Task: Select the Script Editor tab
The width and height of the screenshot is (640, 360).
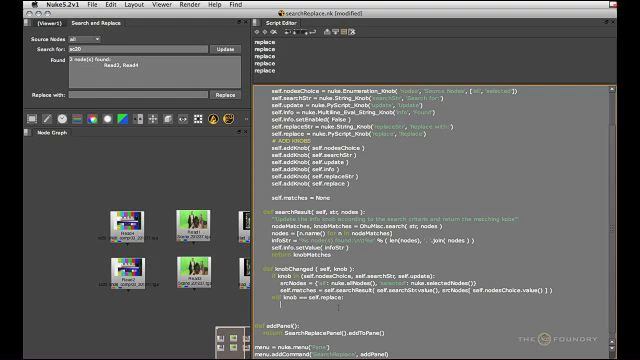Action: click(x=281, y=23)
